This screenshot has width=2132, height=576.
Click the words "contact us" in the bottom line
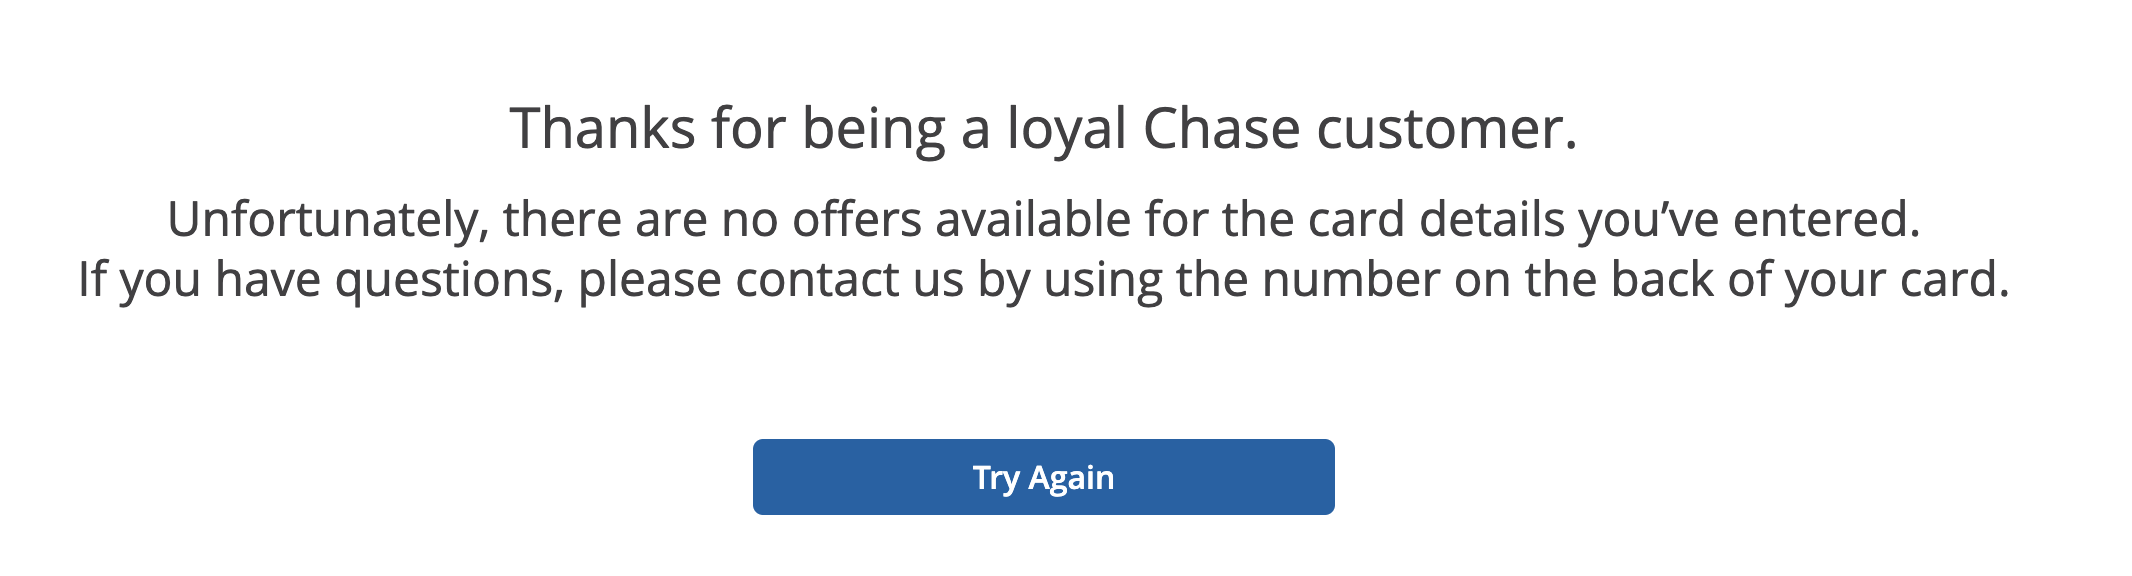point(849,280)
